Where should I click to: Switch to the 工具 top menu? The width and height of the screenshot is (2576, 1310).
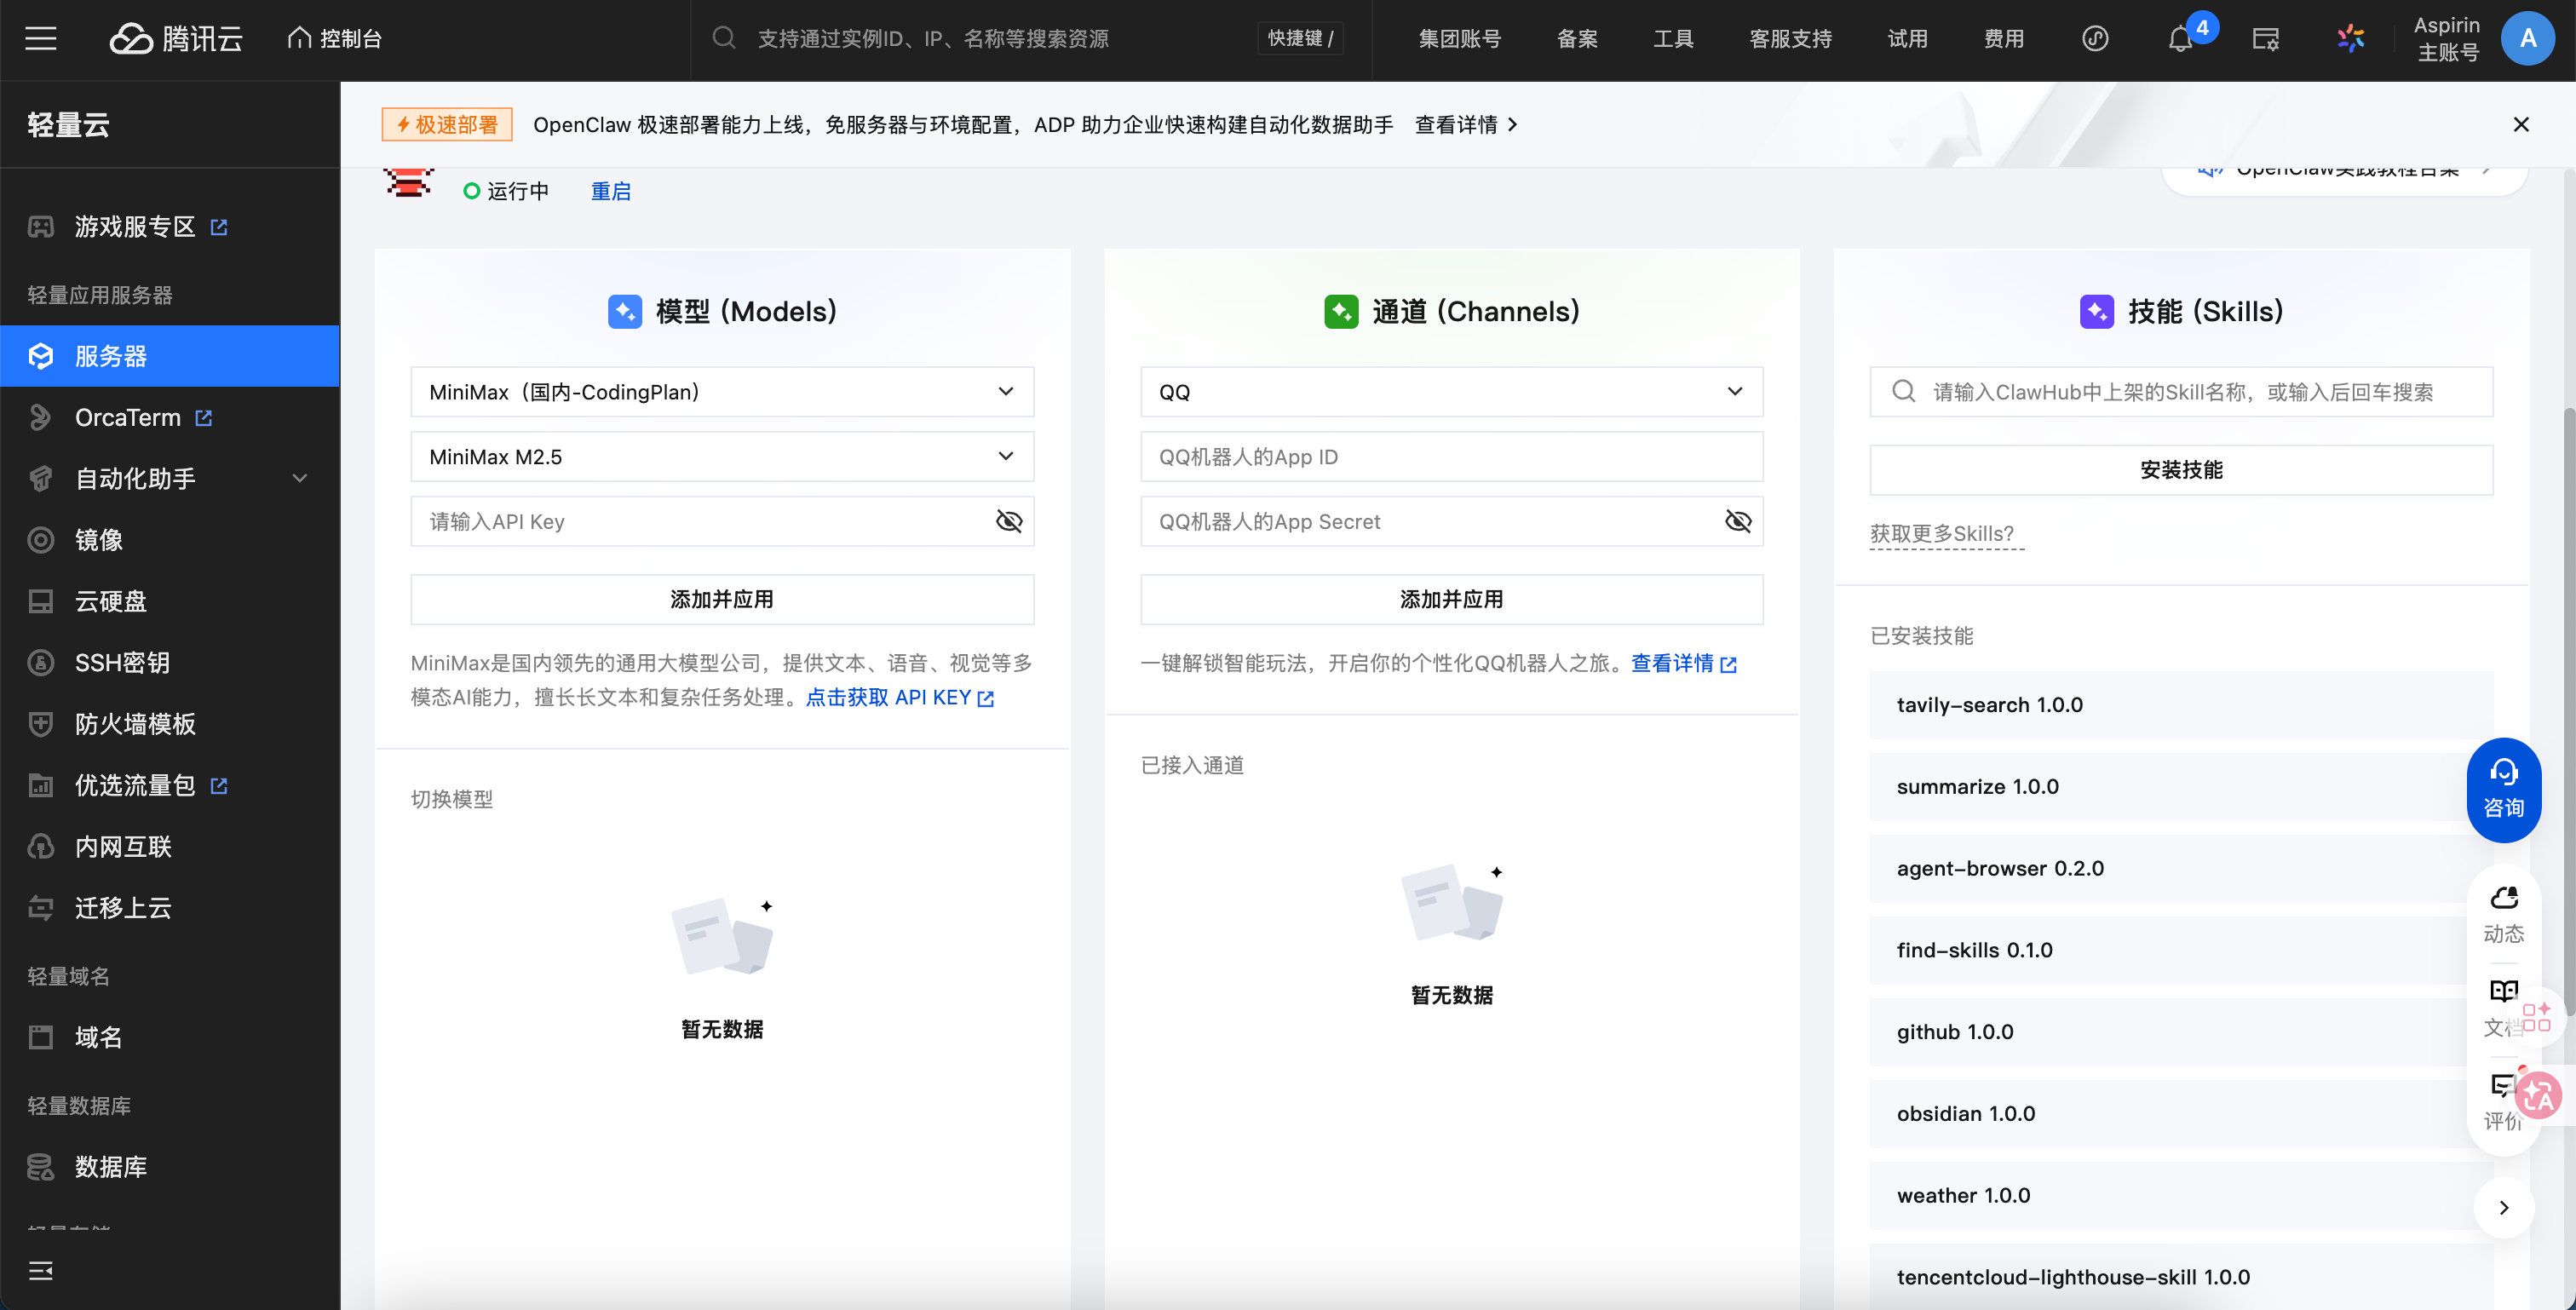(1672, 39)
